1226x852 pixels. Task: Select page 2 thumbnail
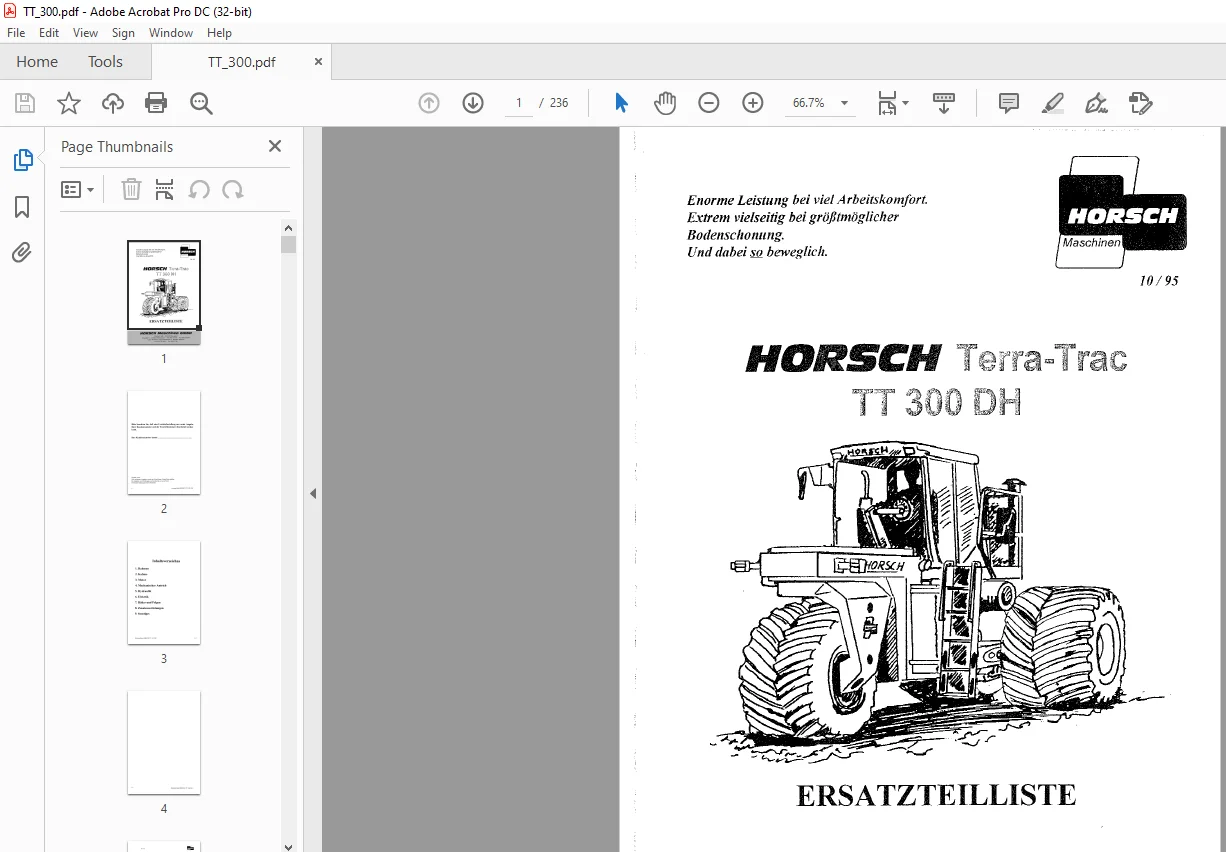point(164,442)
